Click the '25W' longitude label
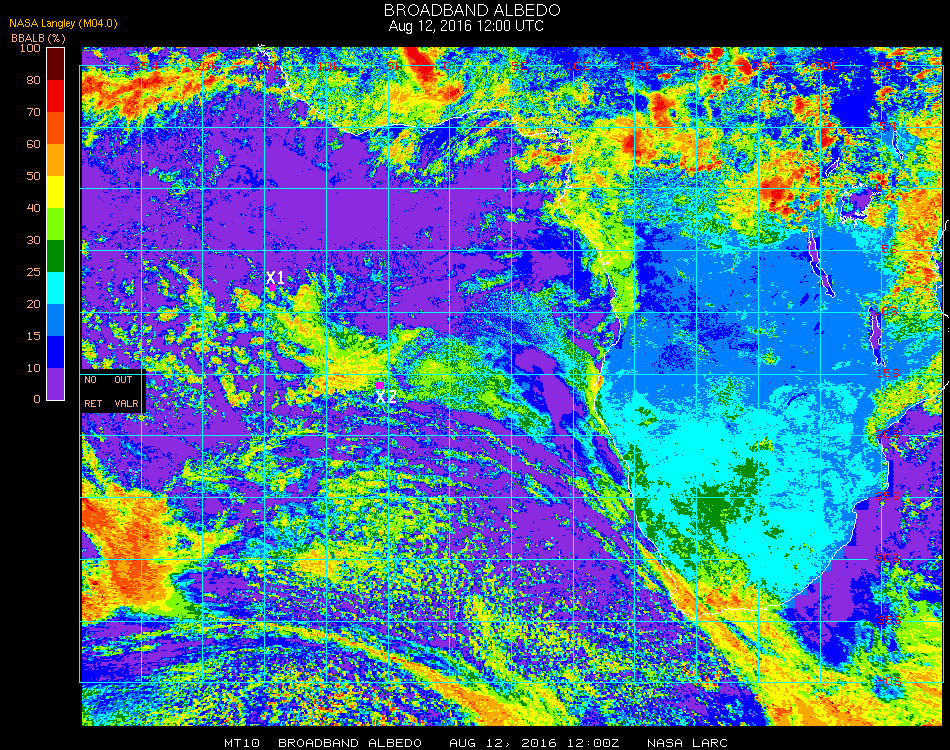The width and height of the screenshot is (950, 750). (x=146, y=66)
